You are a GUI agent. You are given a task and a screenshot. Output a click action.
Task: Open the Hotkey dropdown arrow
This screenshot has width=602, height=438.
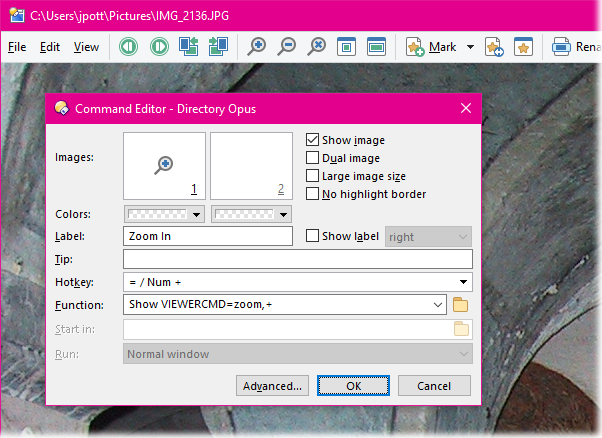[463, 282]
